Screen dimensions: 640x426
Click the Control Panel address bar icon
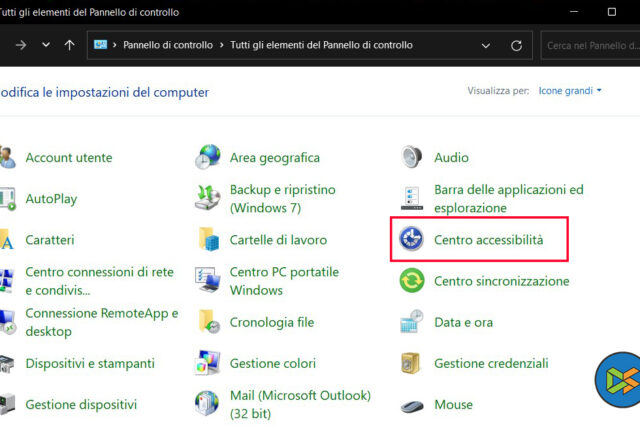coord(100,44)
